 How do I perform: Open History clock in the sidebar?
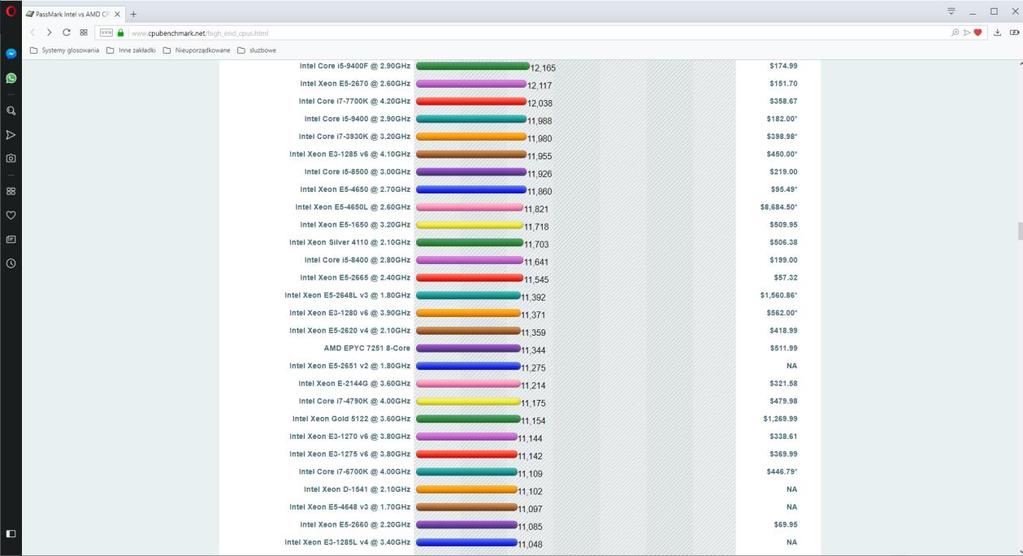[x=10, y=264]
